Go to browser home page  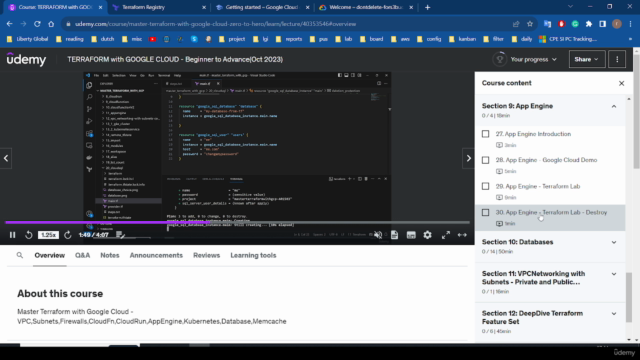click(51, 24)
